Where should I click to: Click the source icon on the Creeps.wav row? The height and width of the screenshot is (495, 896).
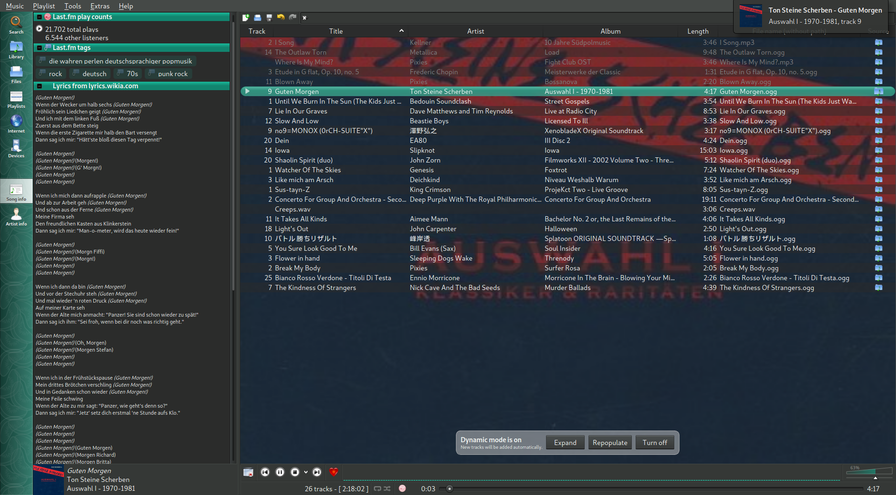point(878,209)
